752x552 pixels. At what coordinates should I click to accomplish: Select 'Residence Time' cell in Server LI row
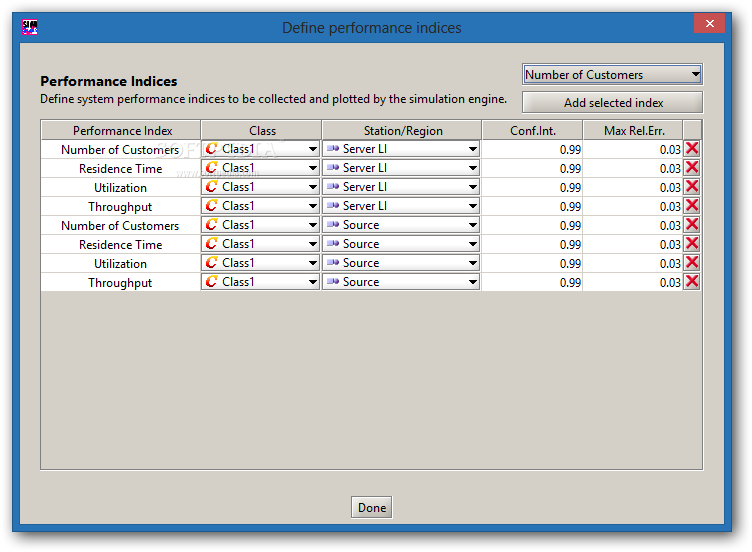tap(120, 168)
